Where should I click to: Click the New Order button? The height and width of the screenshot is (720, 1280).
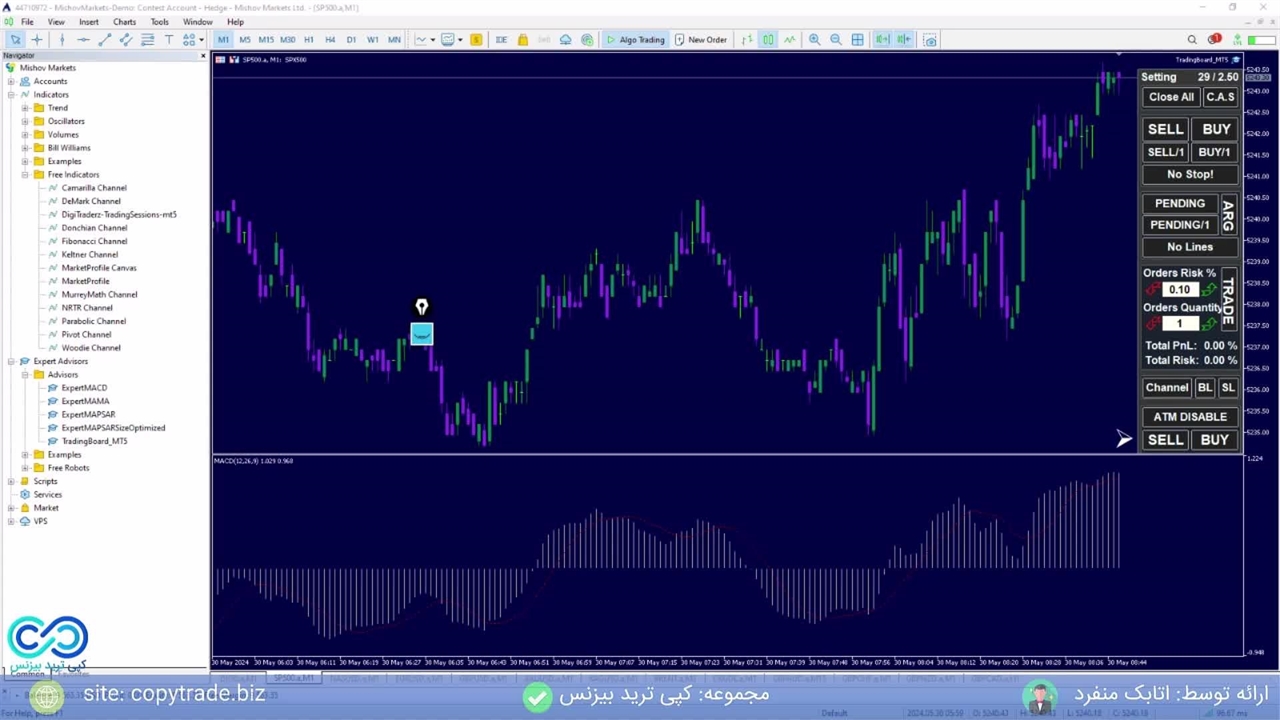(x=700, y=40)
